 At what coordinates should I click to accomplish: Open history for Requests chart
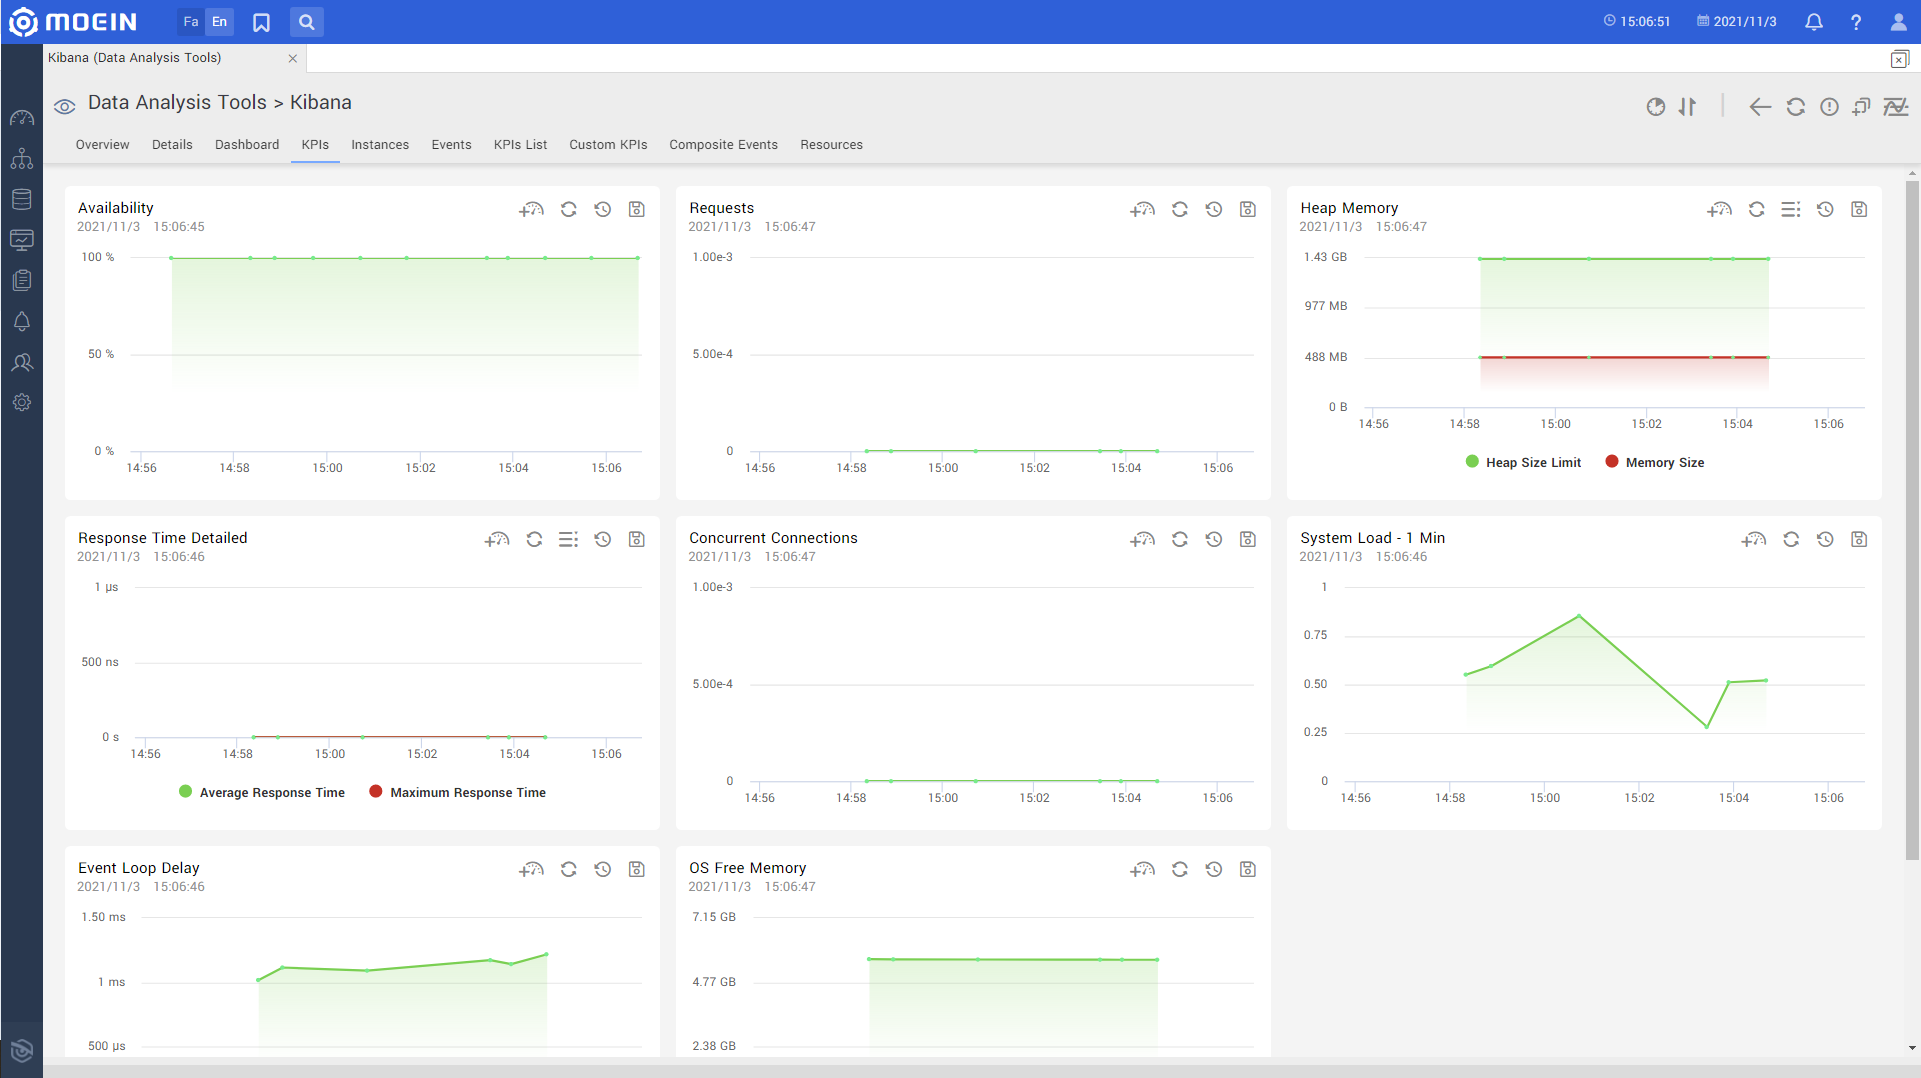coord(1214,209)
